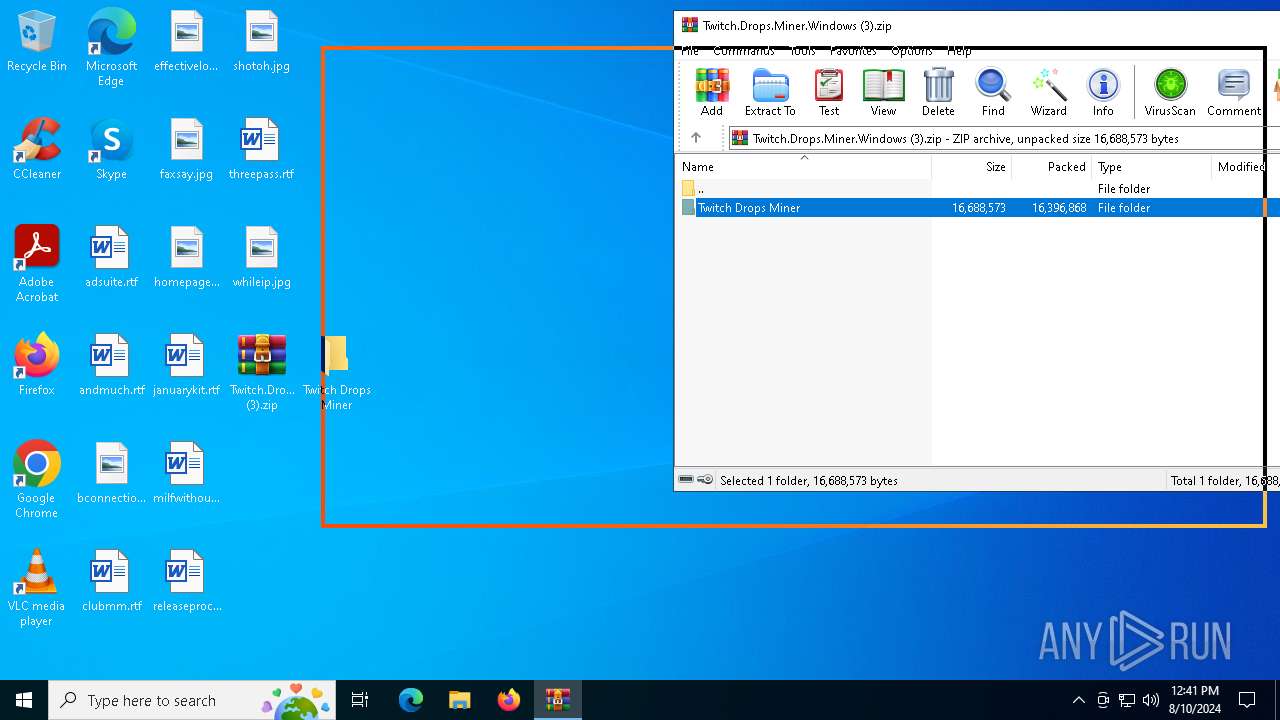Click the Delete trash icon in WinRAR

[938, 92]
